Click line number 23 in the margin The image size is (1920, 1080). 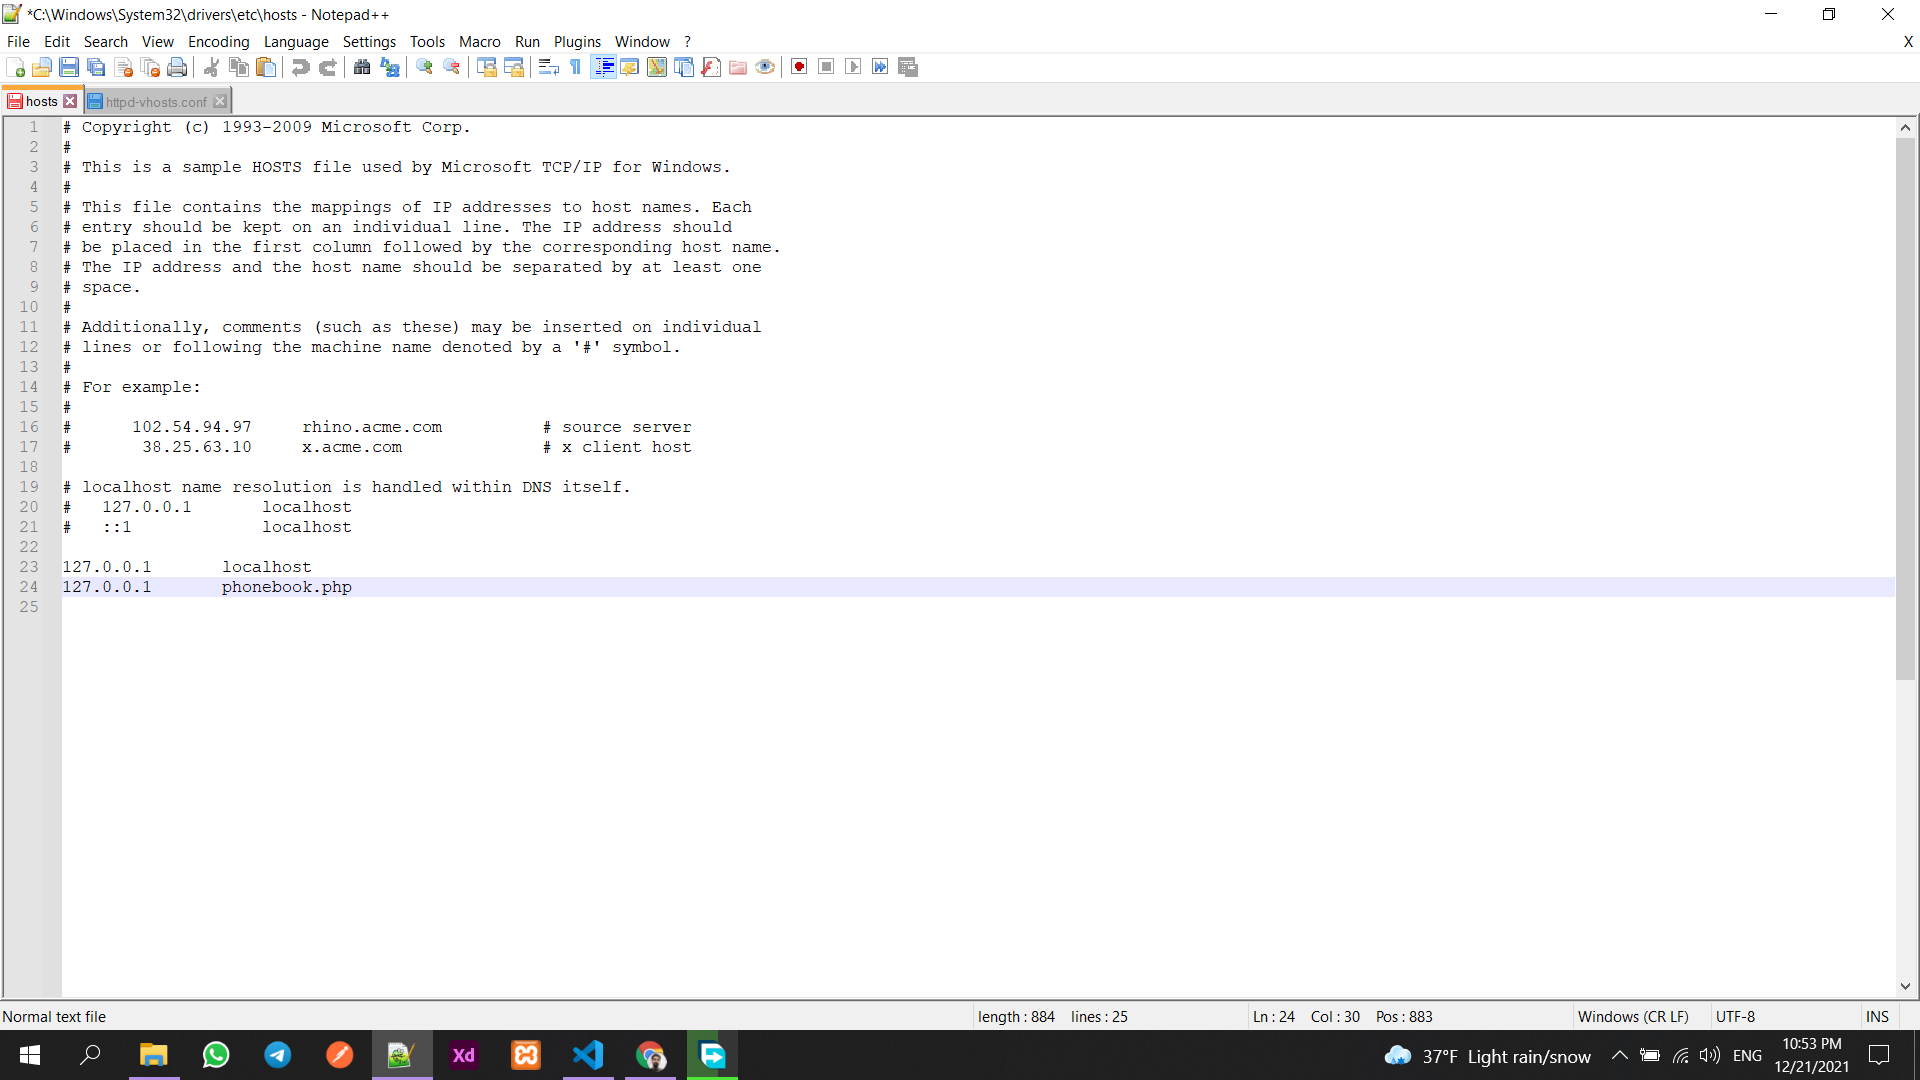coord(29,567)
